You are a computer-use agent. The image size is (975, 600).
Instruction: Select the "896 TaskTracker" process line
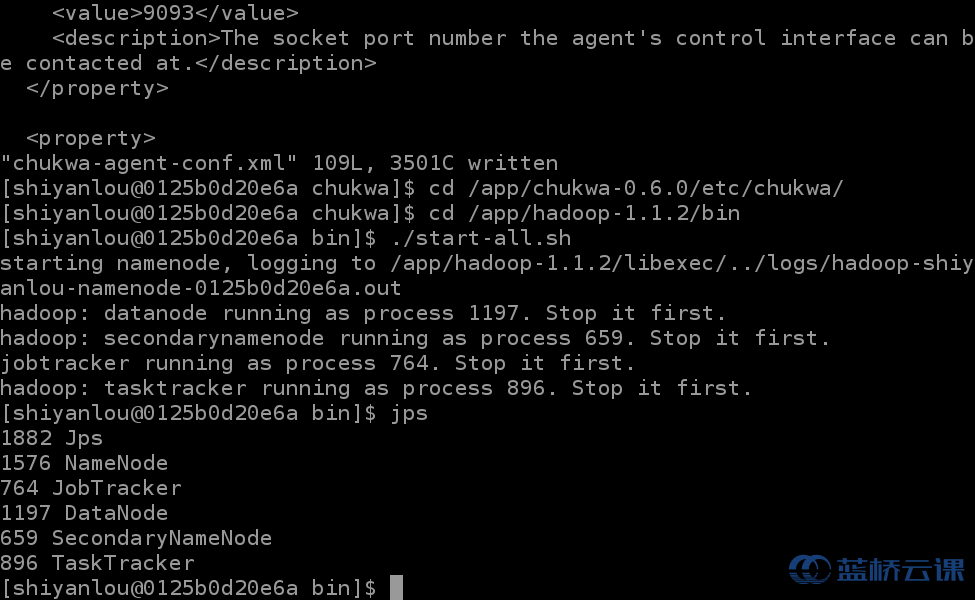coord(97,563)
